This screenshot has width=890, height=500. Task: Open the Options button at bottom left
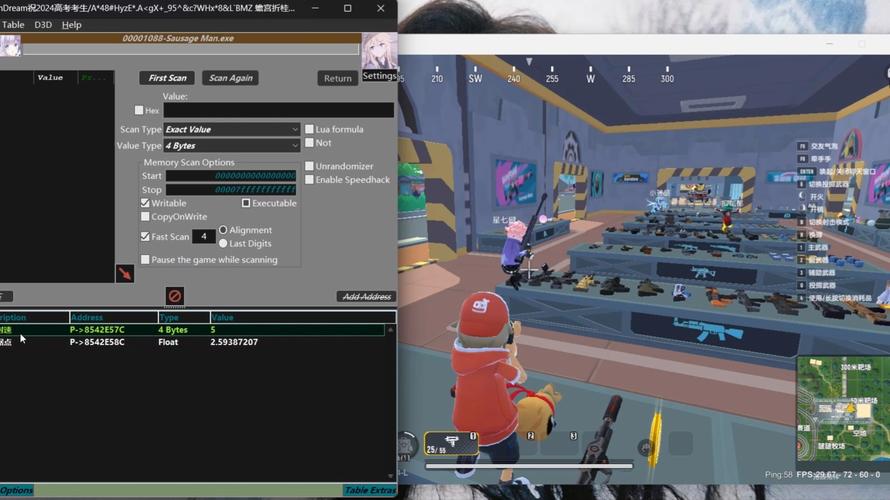pos(16,490)
